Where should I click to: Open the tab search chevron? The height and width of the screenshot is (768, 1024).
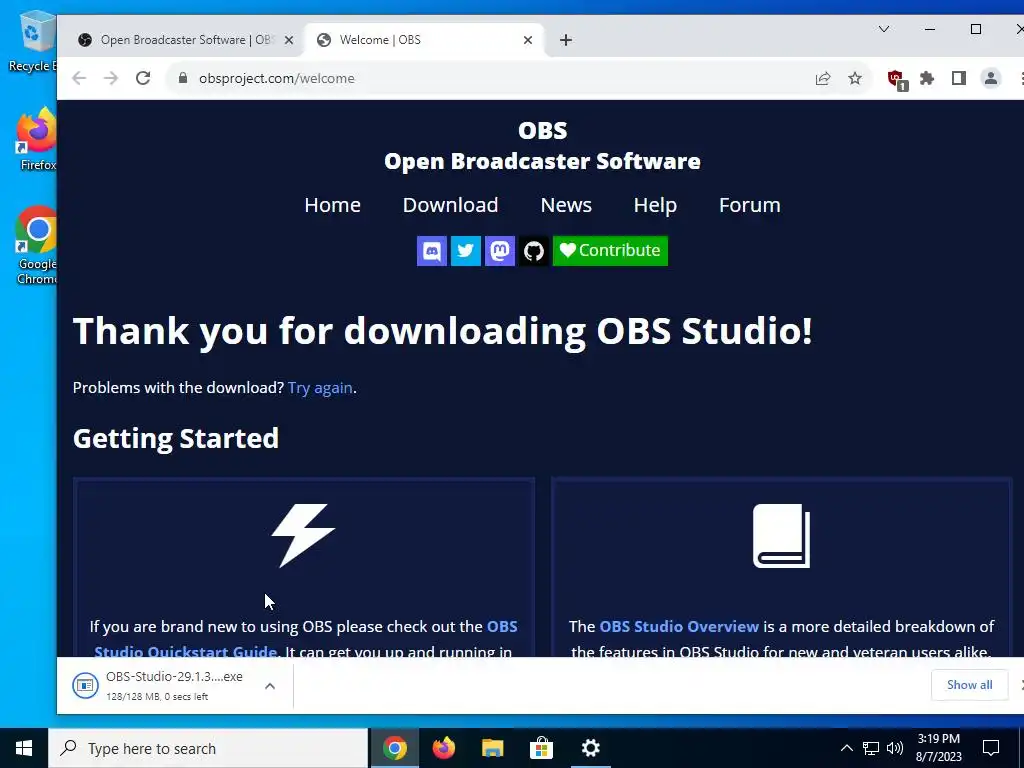[x=884, y=29]
